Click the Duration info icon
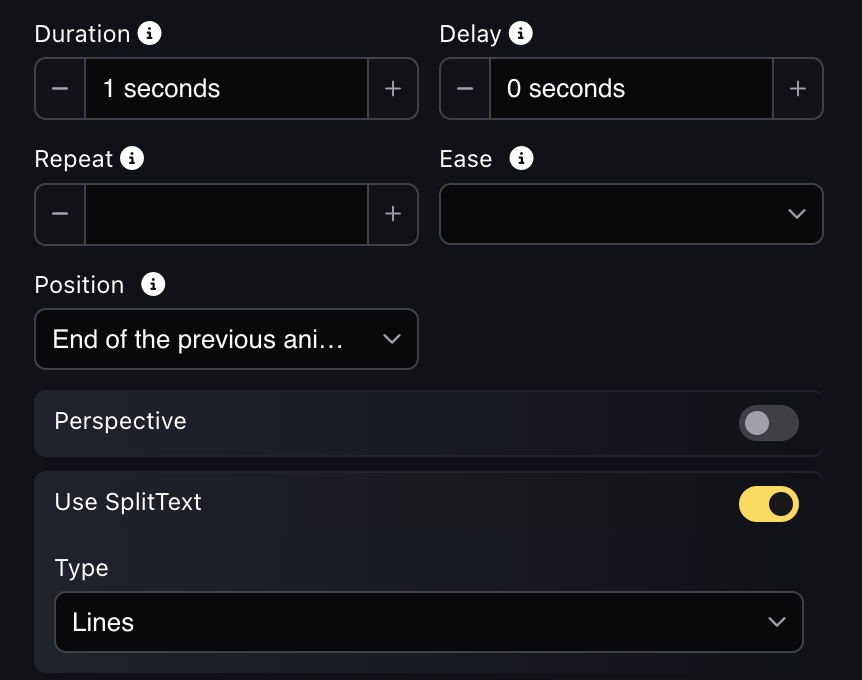This screenshot has height=680, width=862. [149, 33]
